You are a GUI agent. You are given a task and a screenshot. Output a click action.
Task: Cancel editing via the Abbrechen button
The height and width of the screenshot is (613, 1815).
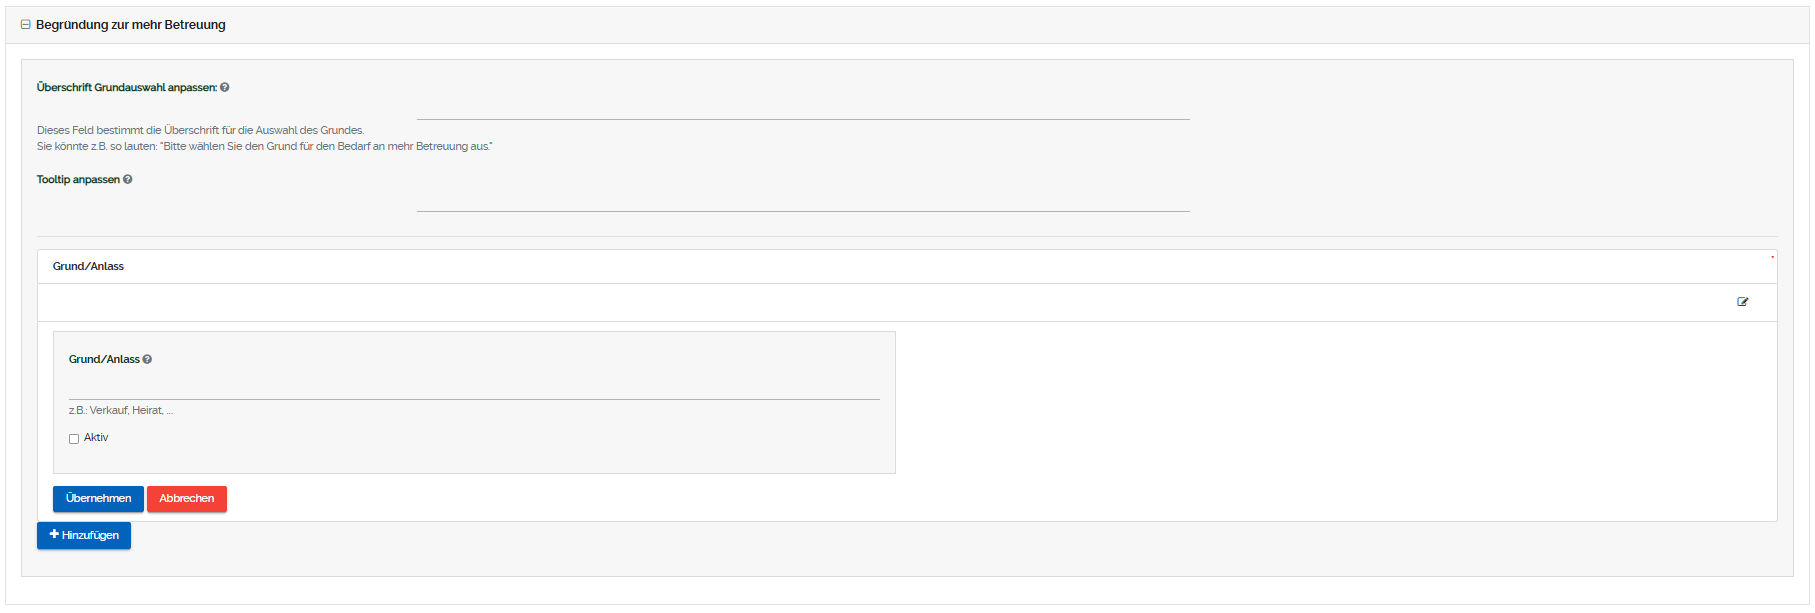pos(187,498)
